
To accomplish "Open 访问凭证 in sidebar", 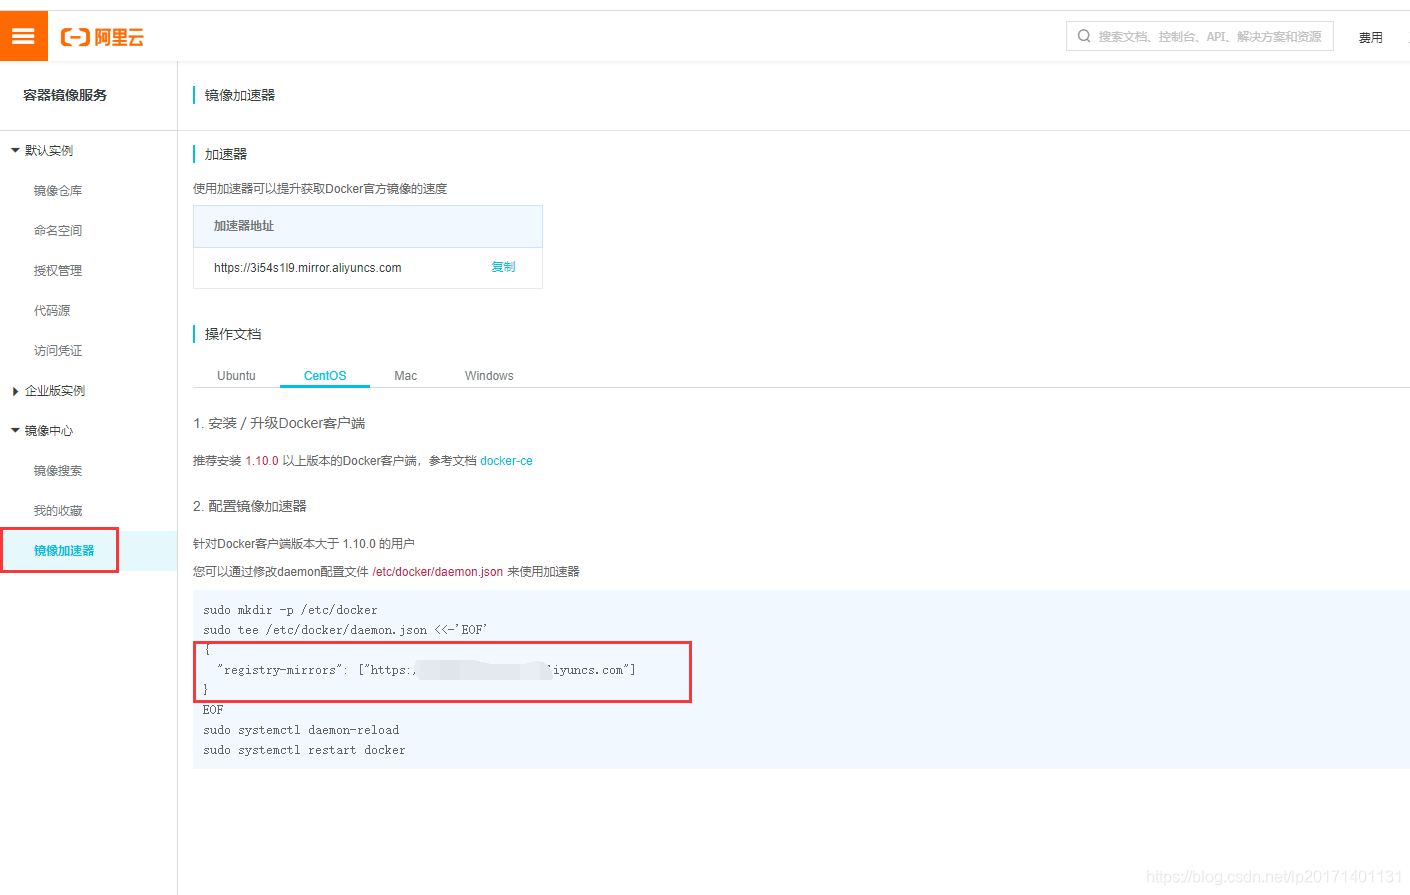I will point(58,351).
